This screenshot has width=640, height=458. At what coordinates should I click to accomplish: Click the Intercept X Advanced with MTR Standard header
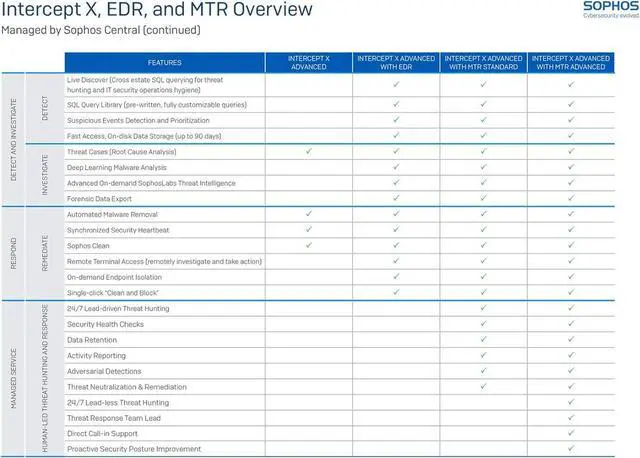(483, 61)
